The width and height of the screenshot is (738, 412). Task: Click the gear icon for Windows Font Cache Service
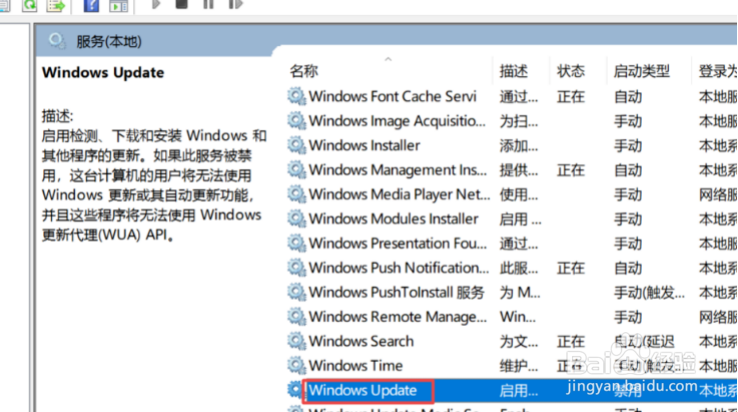pos(297,96)
